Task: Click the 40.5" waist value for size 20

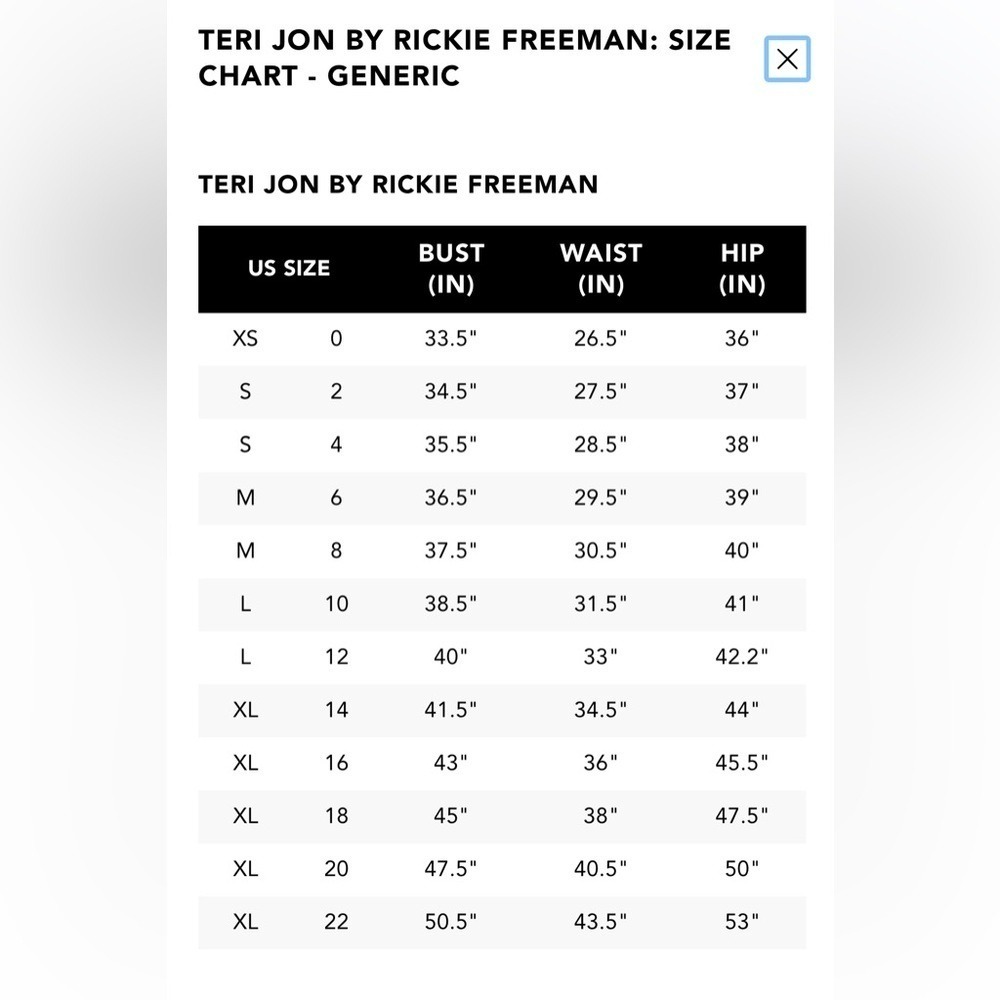Action: (600, 869)
